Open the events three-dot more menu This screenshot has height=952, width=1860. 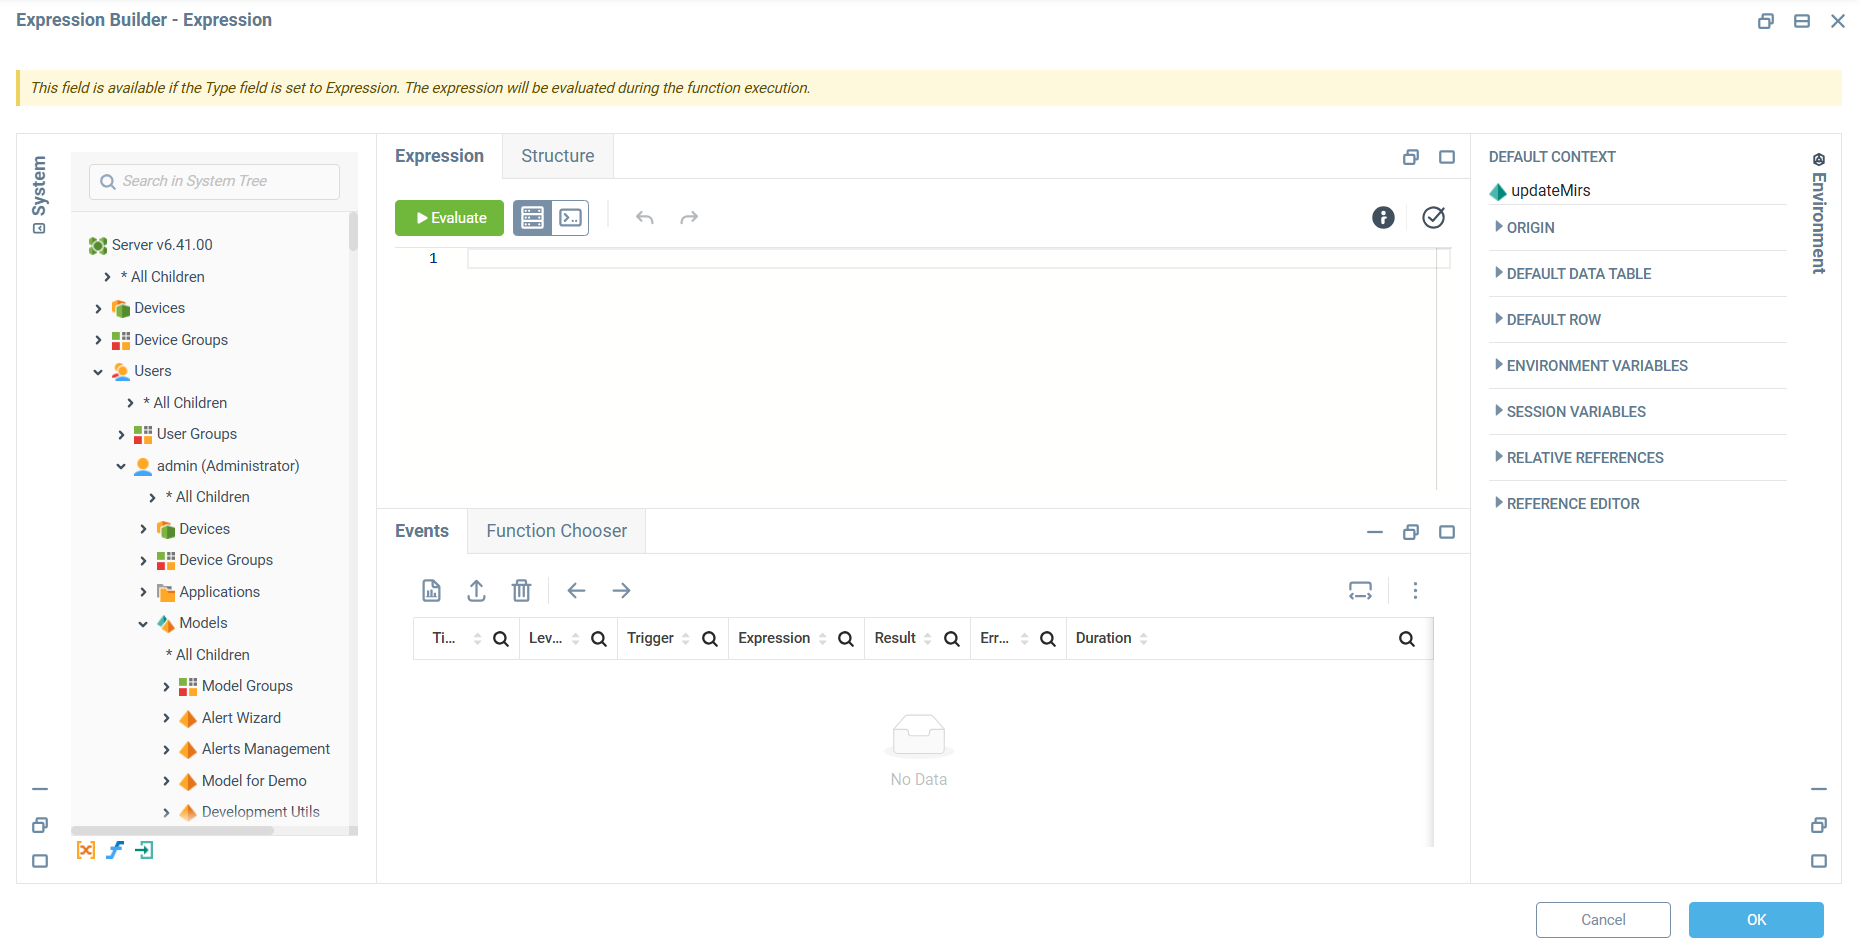point(1415,591)
